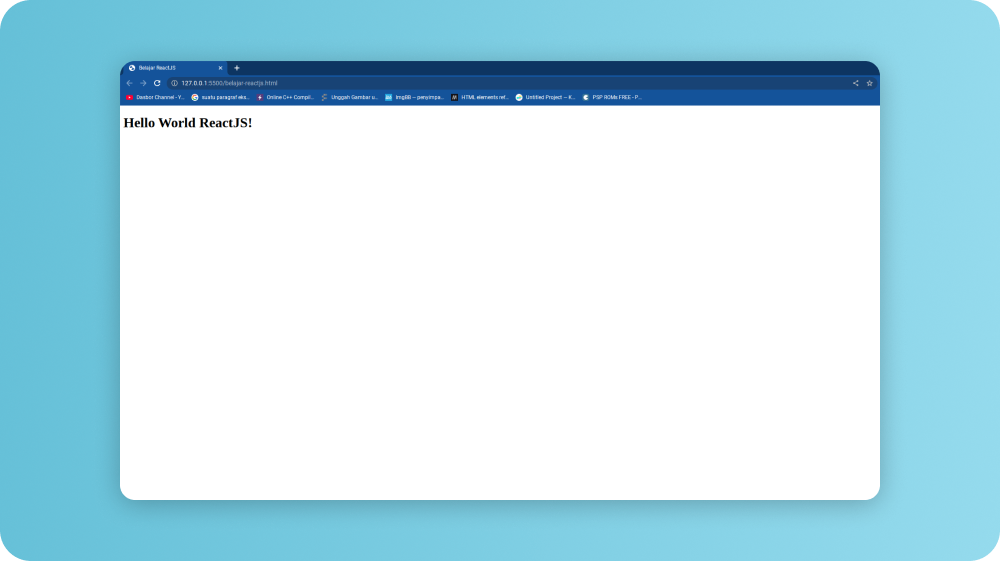The image size is (1000, 561).
Task: Open the Untitled Project bookmark
Action: coord(545,97)
